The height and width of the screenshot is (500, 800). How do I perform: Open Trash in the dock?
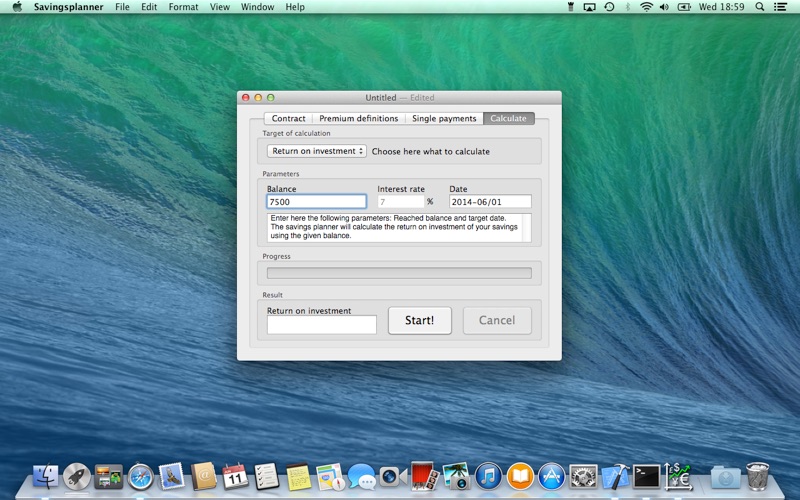(x=757, y=477)
